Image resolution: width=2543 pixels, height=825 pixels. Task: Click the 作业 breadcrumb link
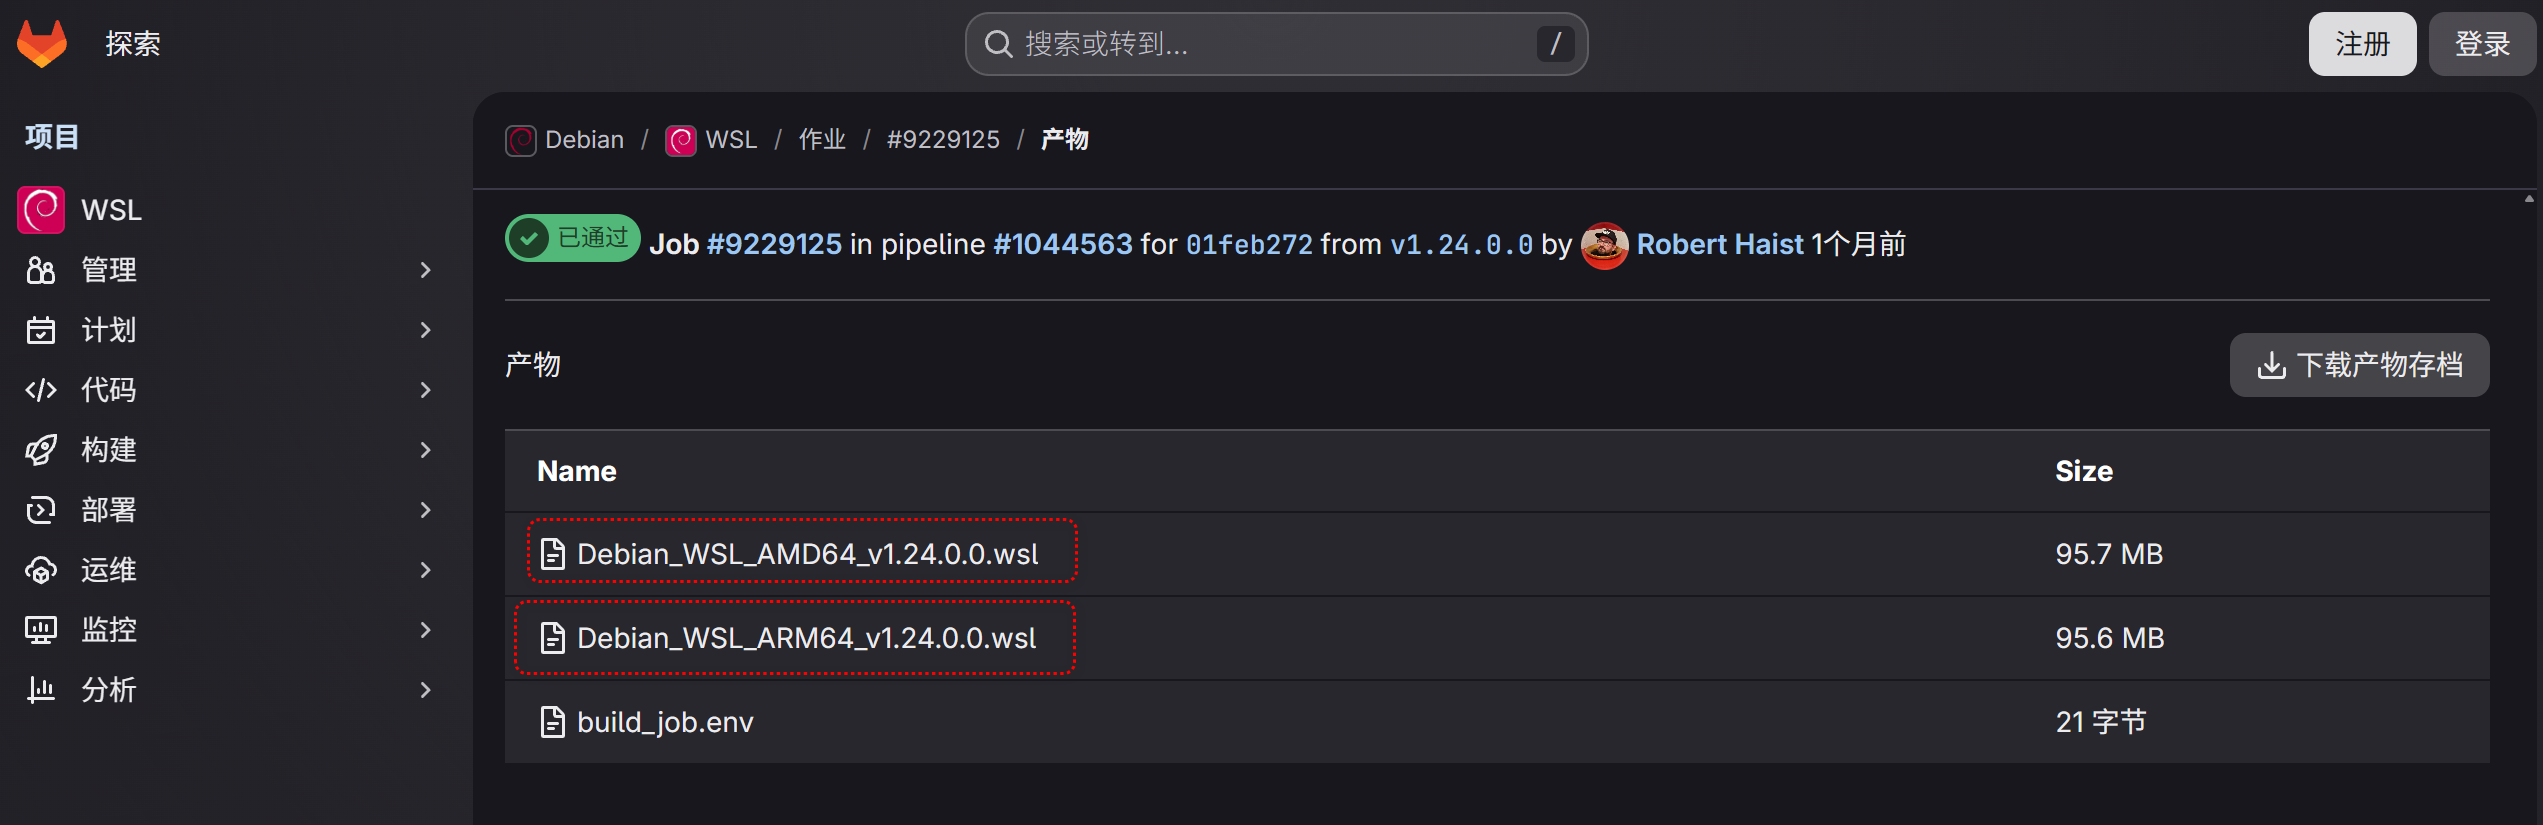[822, 140]
